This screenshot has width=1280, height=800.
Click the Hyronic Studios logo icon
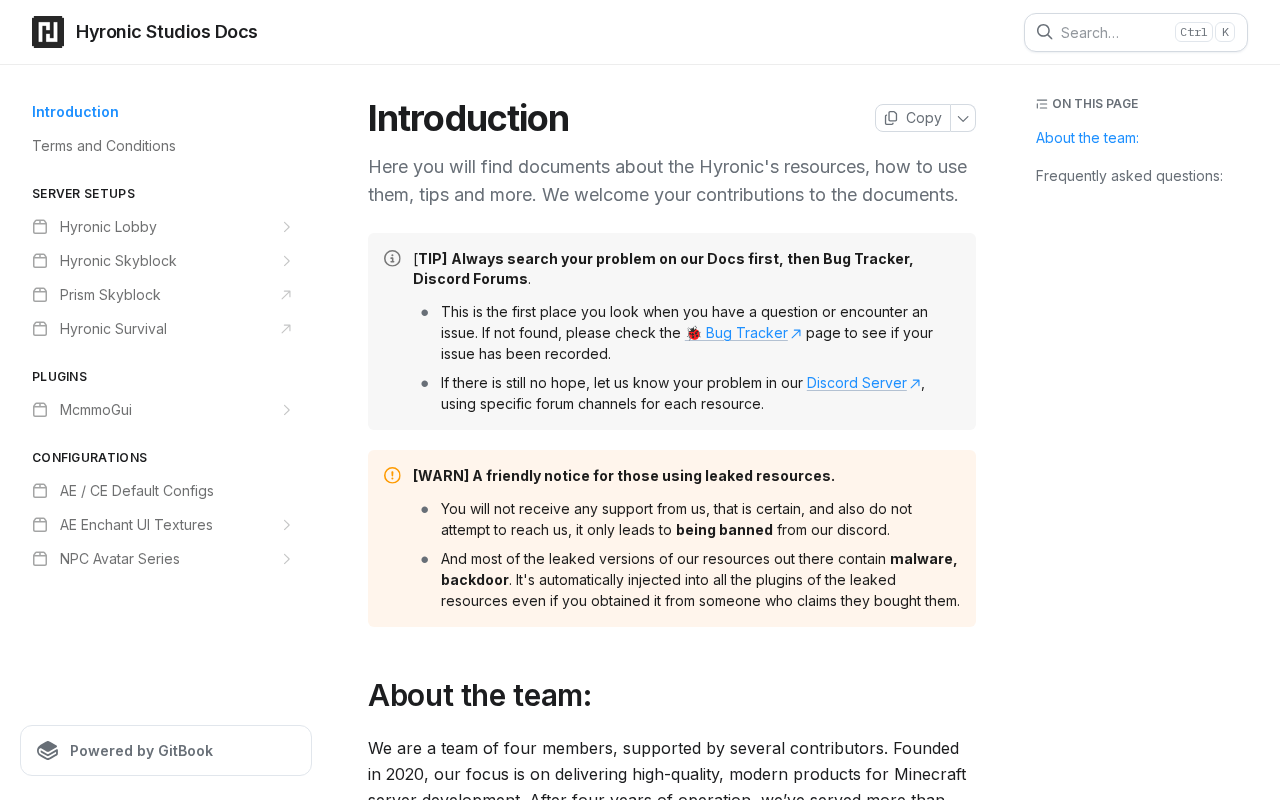point(48,32)
